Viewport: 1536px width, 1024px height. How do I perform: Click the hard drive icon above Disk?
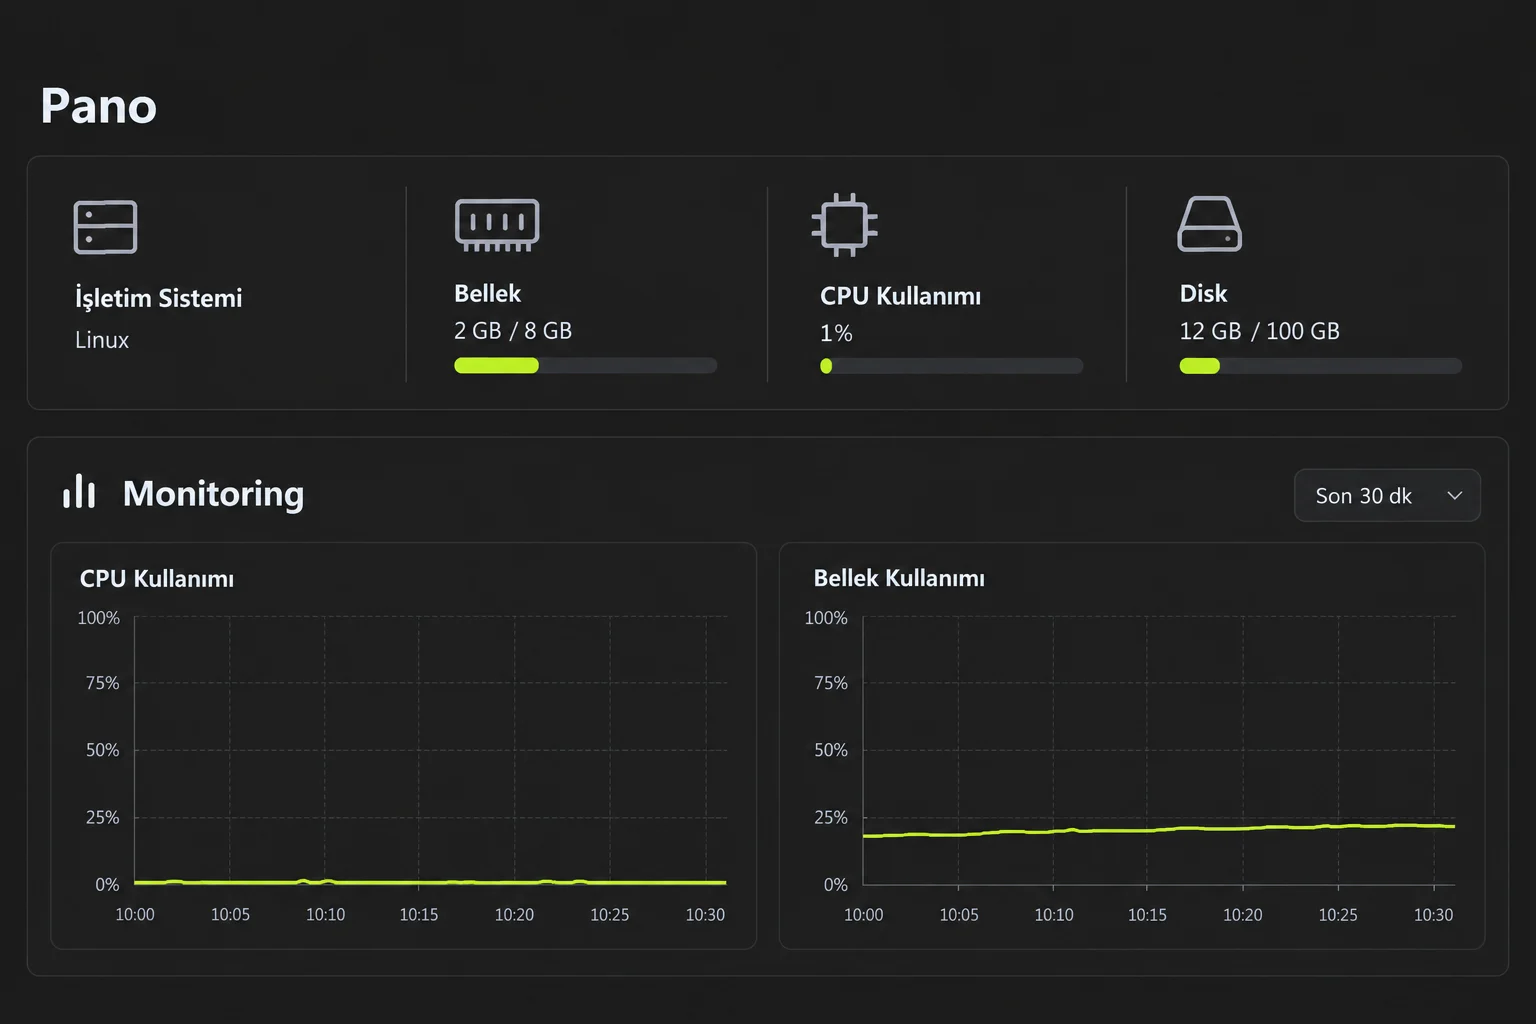(1209, 224)
